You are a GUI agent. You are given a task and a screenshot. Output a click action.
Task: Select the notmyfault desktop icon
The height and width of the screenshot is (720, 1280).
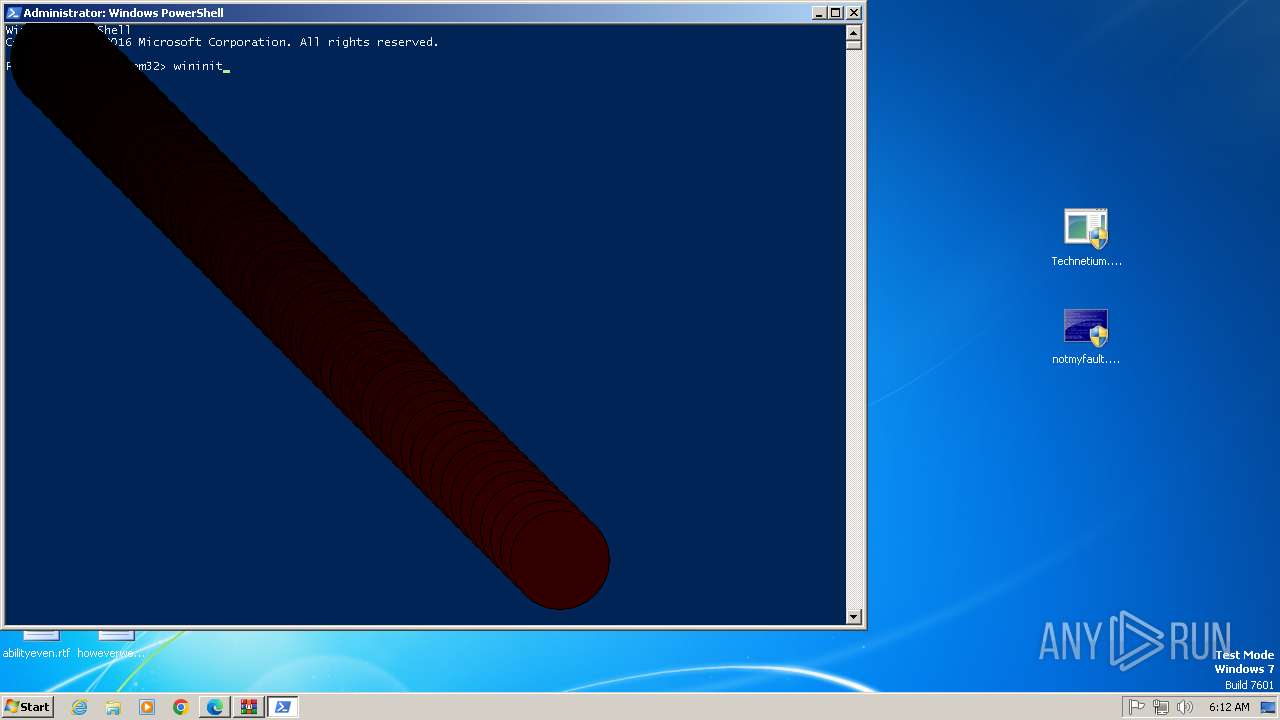click(x=1086, y=337)
